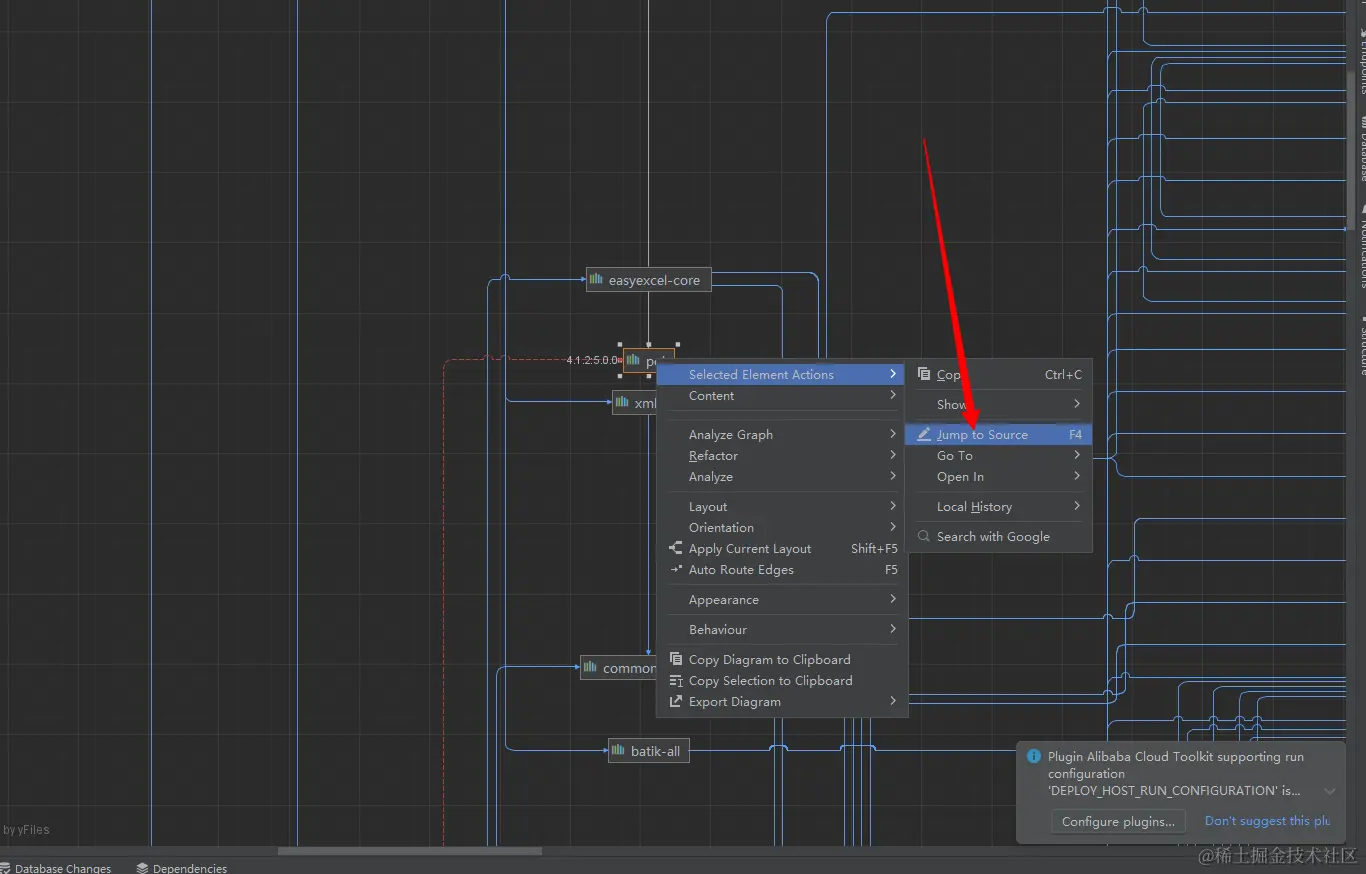The height and width of the screenshot is (874, 1366).
Task: Click the Don't suggest this plugin link
Action: 1267,821
